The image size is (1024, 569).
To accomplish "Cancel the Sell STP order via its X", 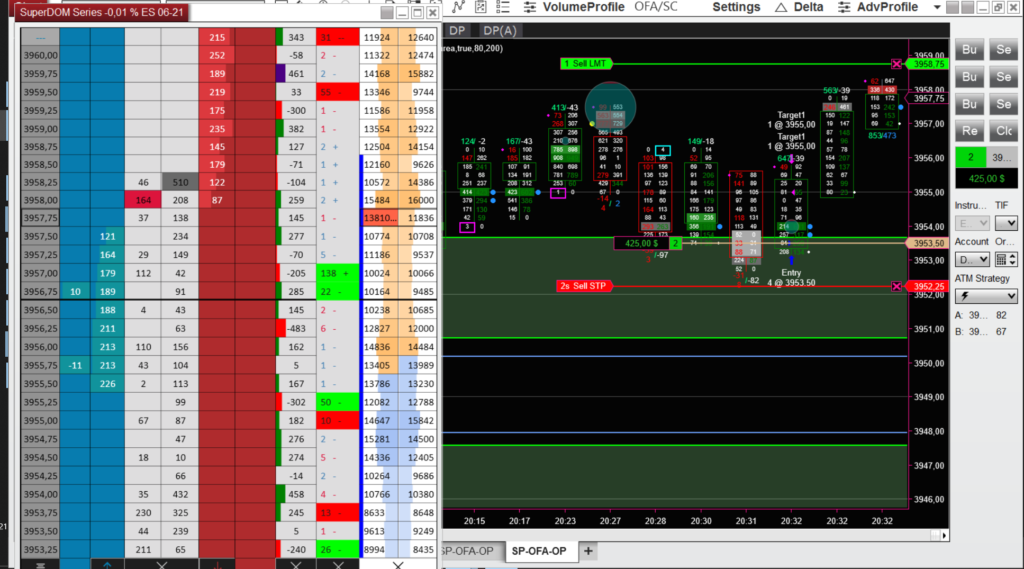I will (897, 286).
